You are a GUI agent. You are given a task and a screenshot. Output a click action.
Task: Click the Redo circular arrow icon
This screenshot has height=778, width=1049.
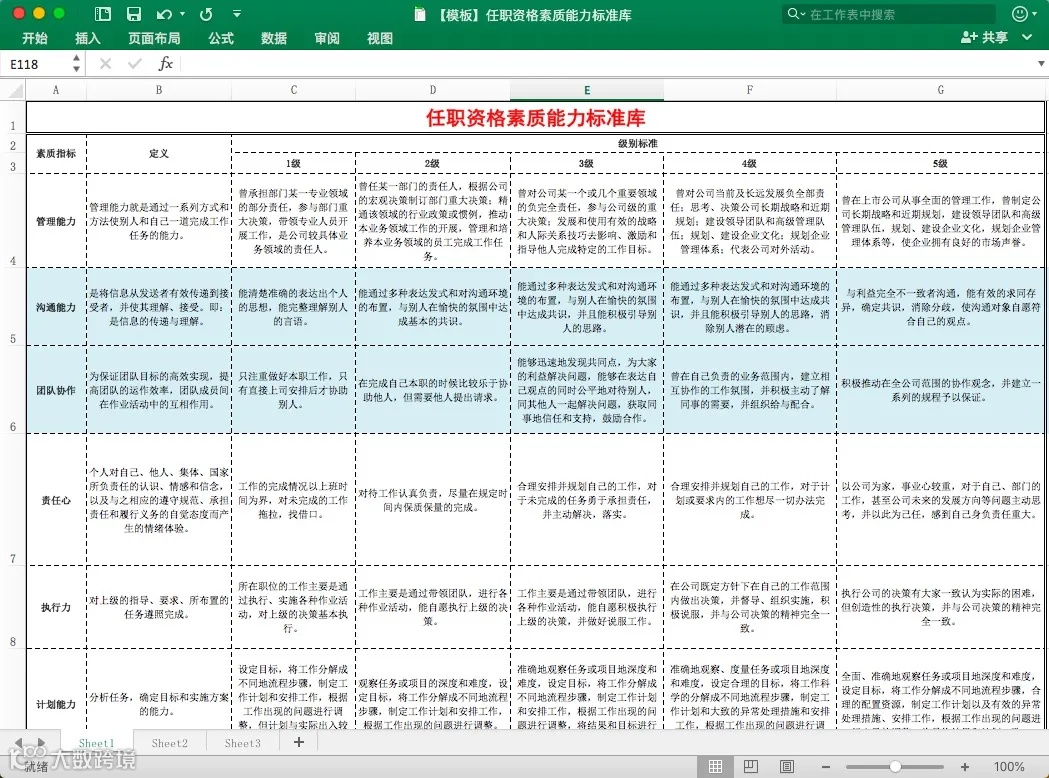pos(206,14)
